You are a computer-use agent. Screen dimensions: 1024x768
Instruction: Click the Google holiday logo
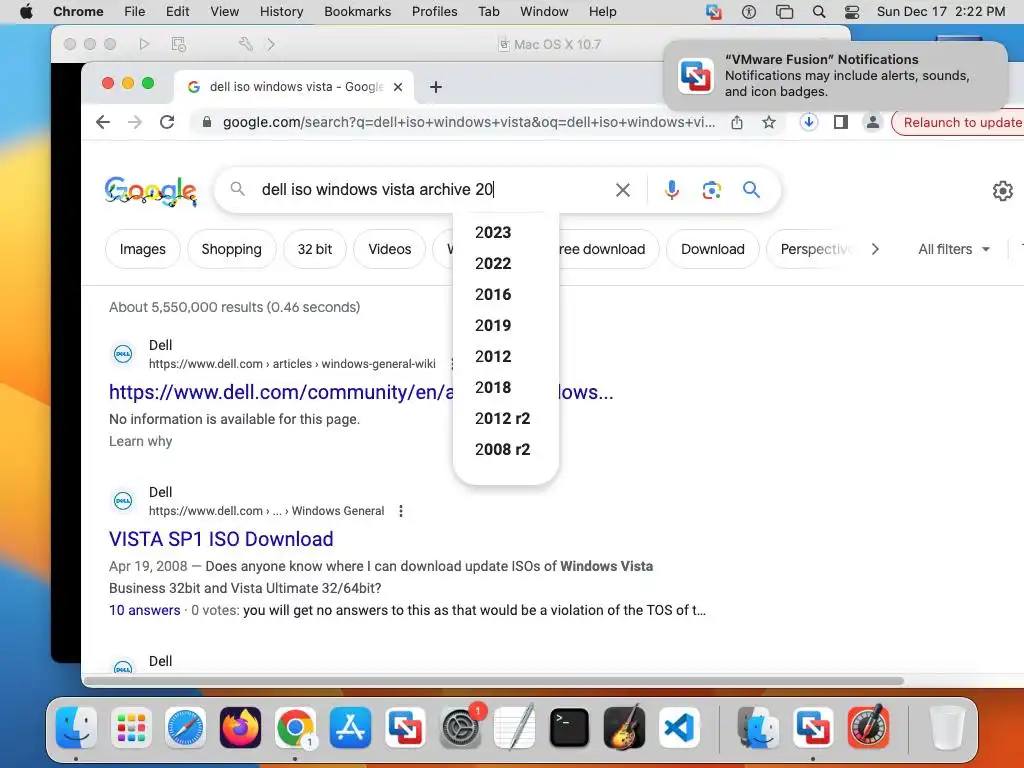pos(151,191)
